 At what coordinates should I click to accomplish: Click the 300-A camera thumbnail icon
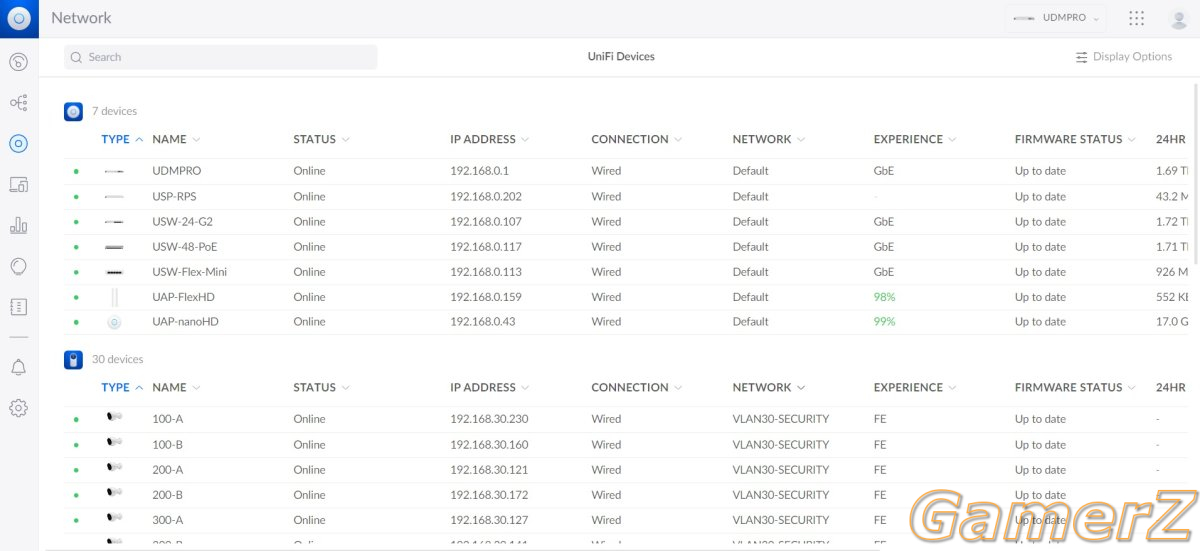[x=114, y=518]
